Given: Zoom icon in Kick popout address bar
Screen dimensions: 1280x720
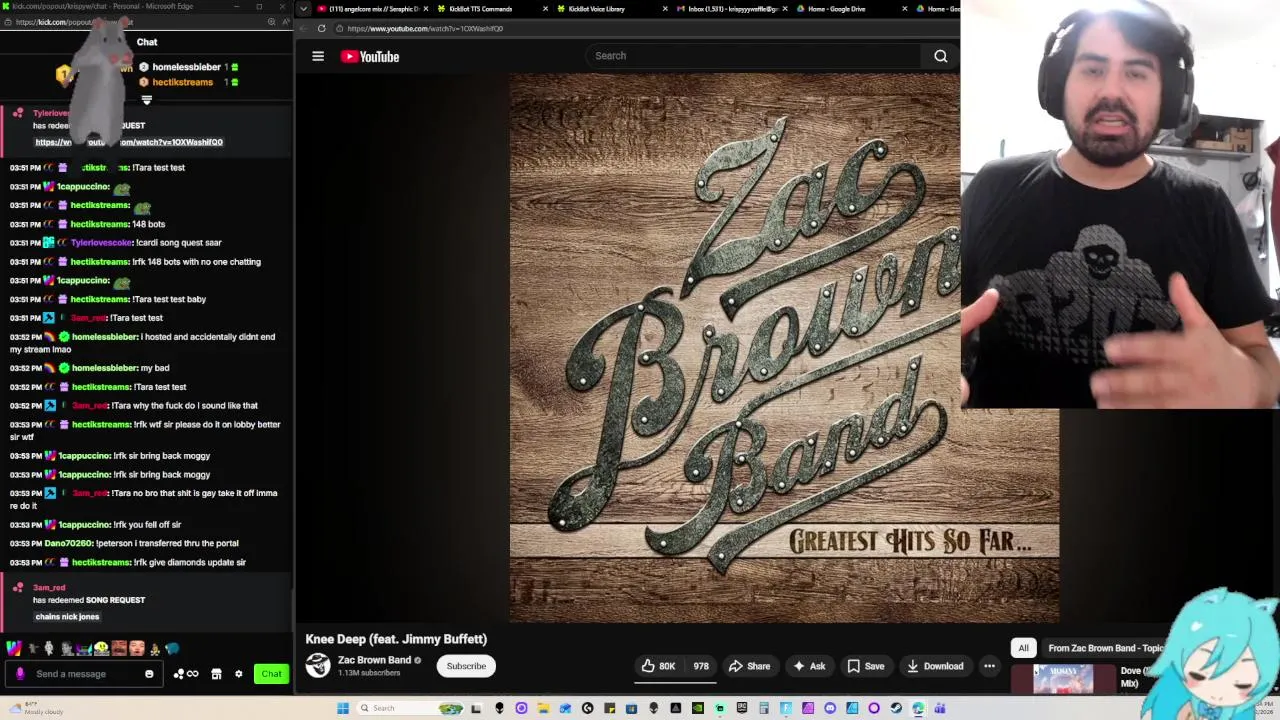Looking at the screenshot, I should (x=271, y=22).
